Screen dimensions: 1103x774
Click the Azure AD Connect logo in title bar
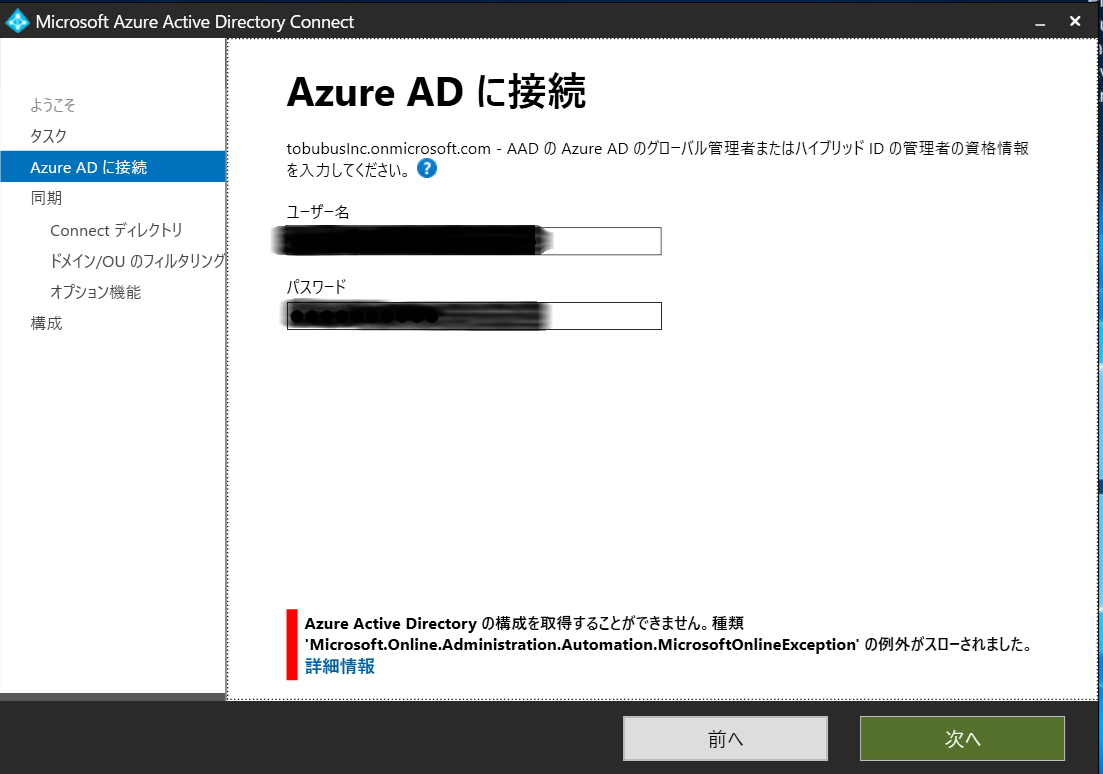point(17,22)
